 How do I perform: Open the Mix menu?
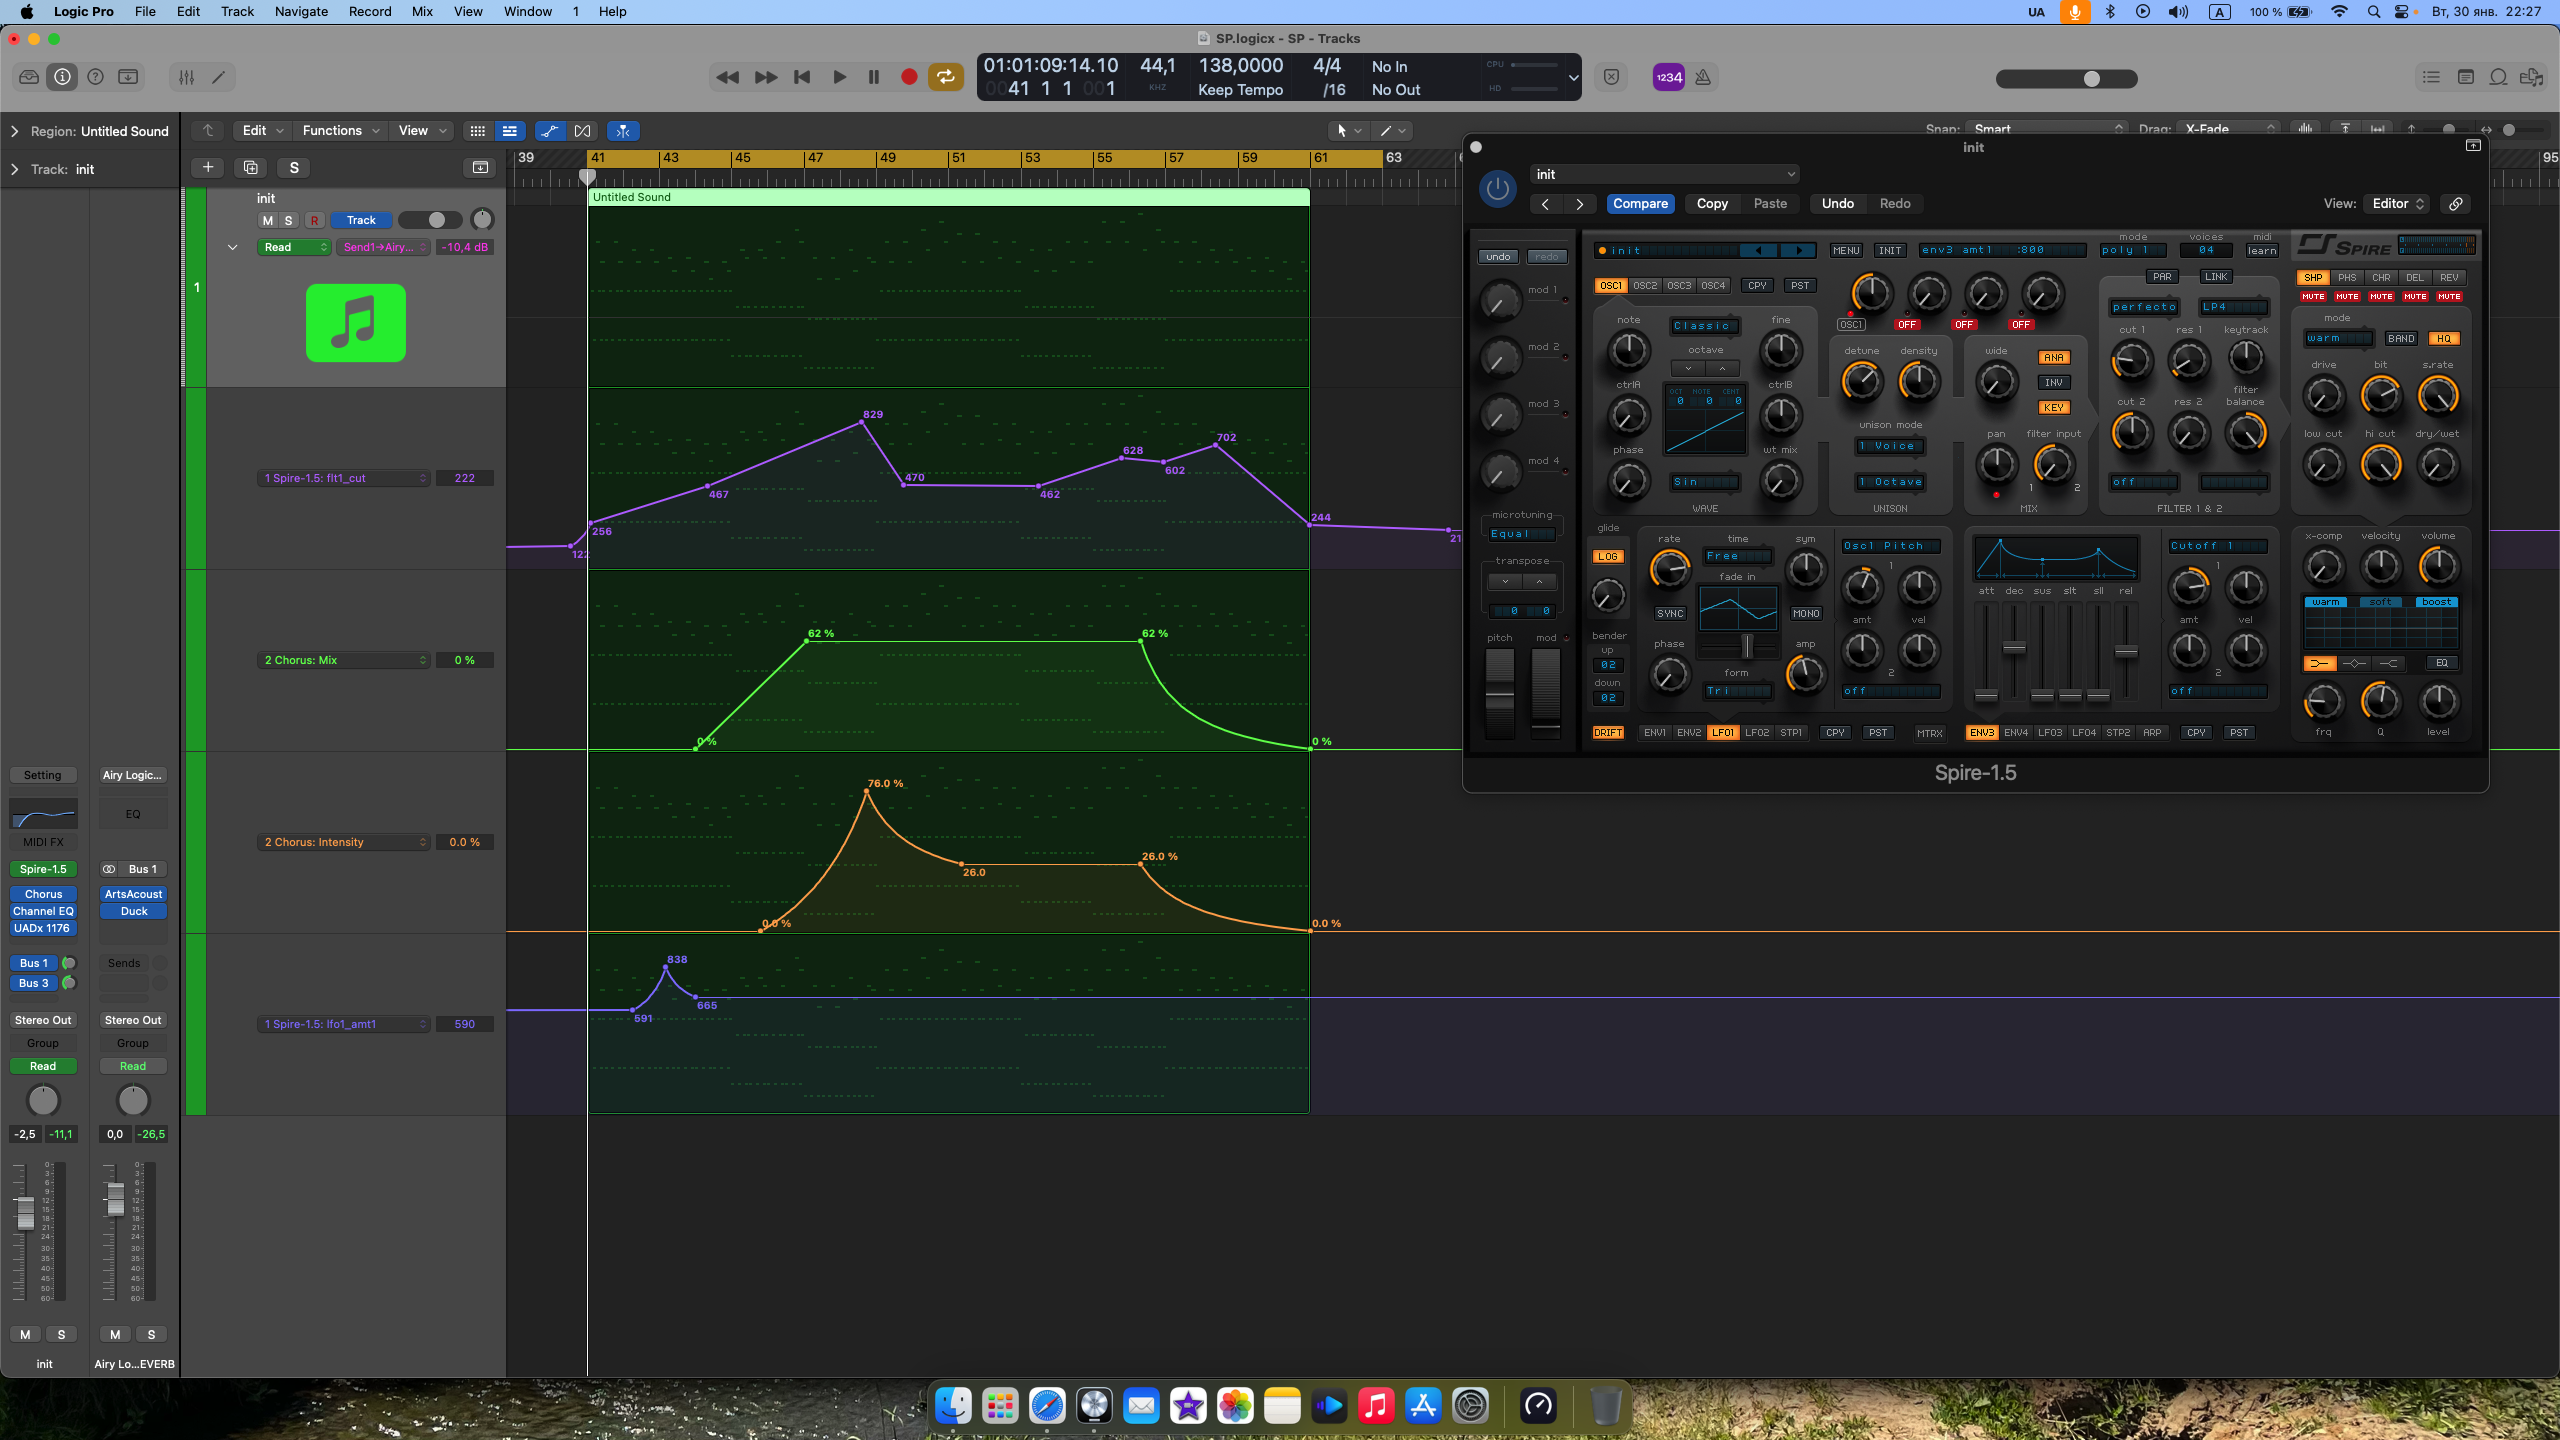[x=422, y=12]
